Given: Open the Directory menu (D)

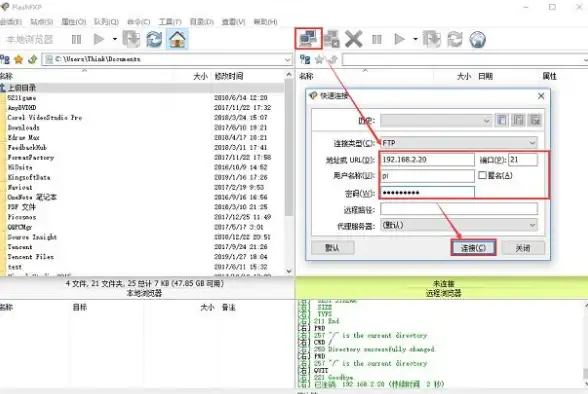Looking at the screenshot, I should click(x=202, y=22).
